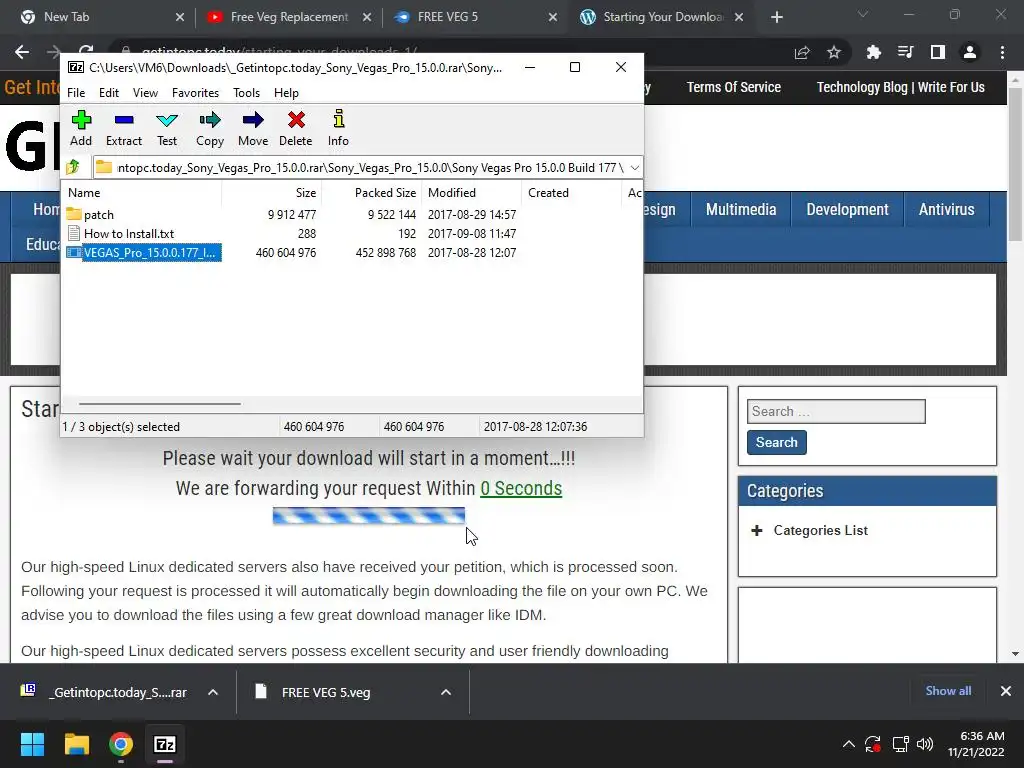Click the 0 Seconds countdown link
The width and height of the screenshot is (1024, 768).
pos(520,488)
